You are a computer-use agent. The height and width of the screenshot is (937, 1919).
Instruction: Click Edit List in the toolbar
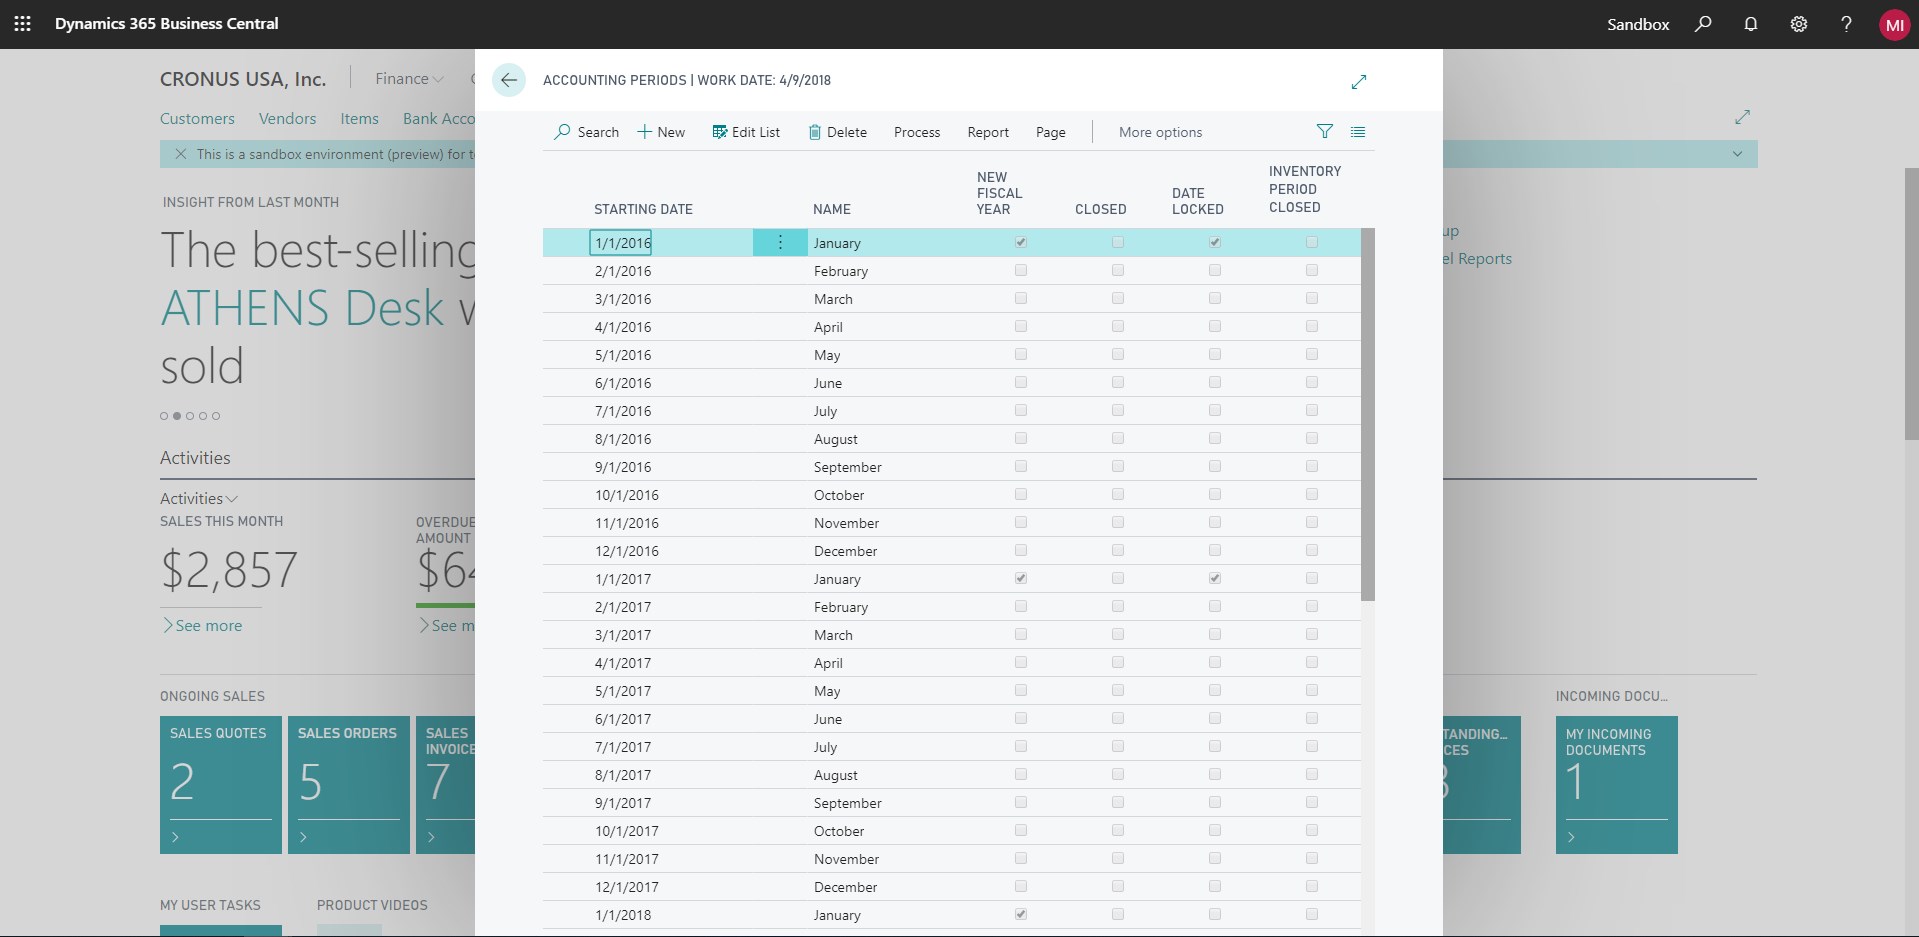pyautogui.click(x=746, y=132)
